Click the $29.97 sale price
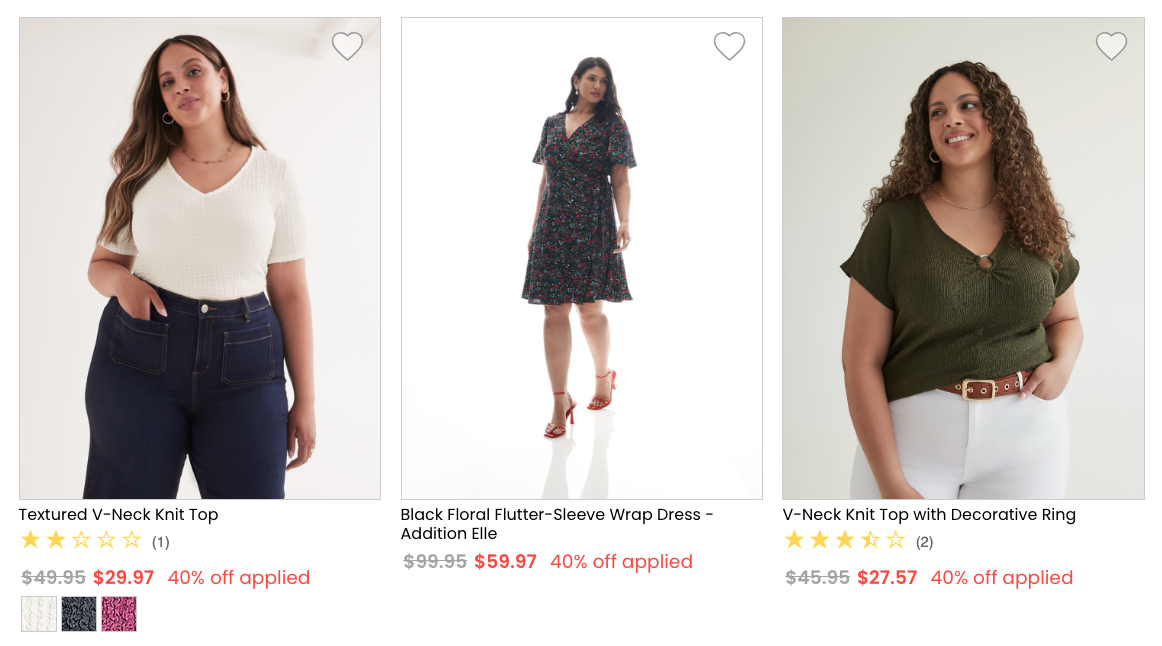 click(x=123, y=577)
